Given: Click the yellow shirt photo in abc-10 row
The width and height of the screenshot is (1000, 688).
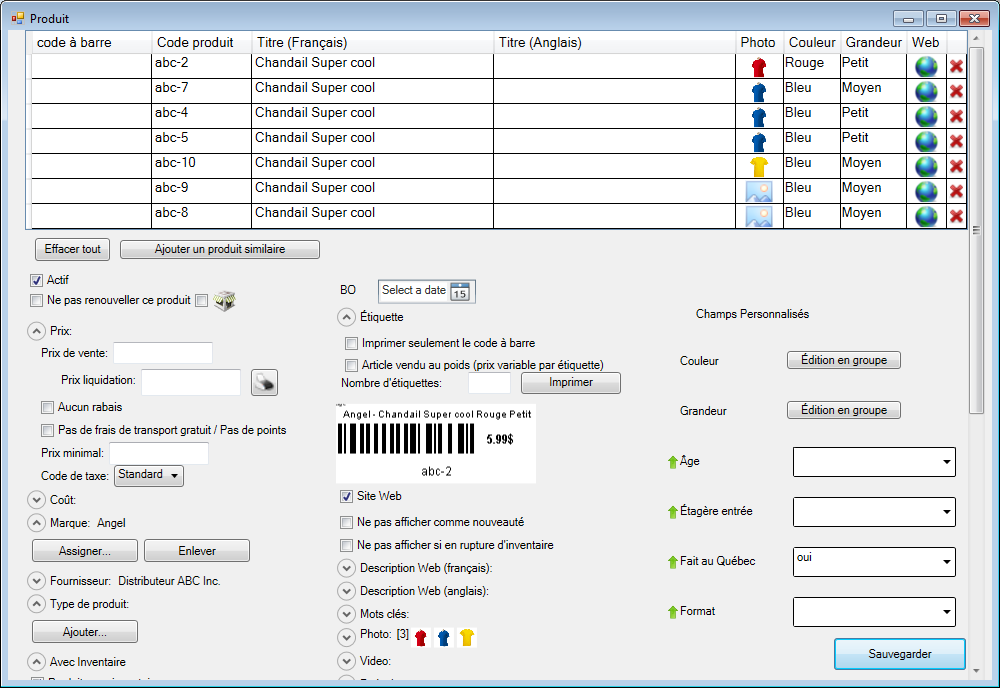Looking at the screenshot, I should tap(759, 166).
